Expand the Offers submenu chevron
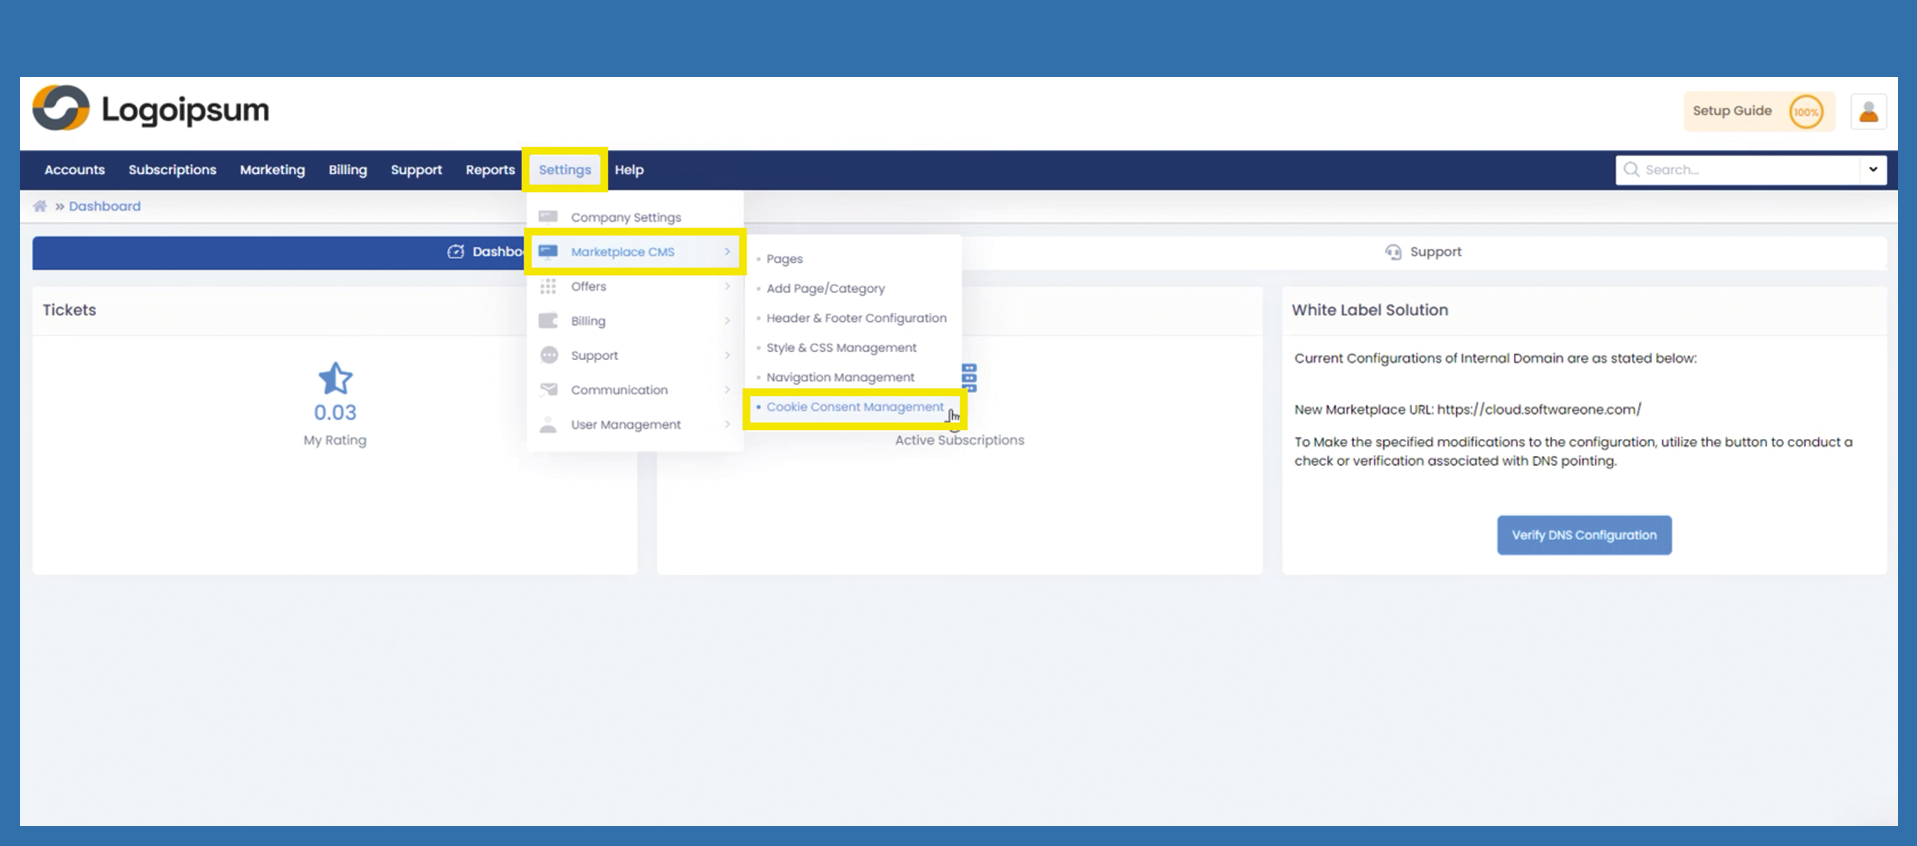 coord(727,287)
